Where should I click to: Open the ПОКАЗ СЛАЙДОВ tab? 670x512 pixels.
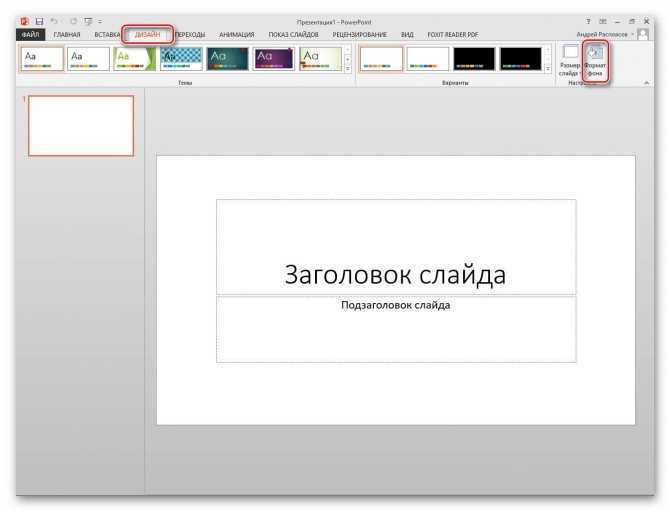pyautogui.click(x=294, y=35)
